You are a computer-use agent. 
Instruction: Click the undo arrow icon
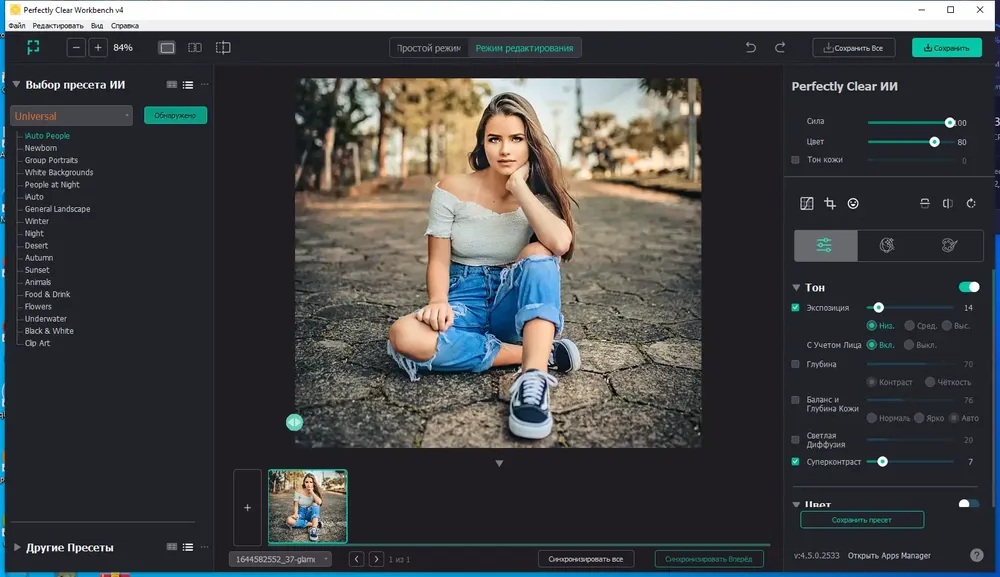pyautogui.click(x=751, y=48)
